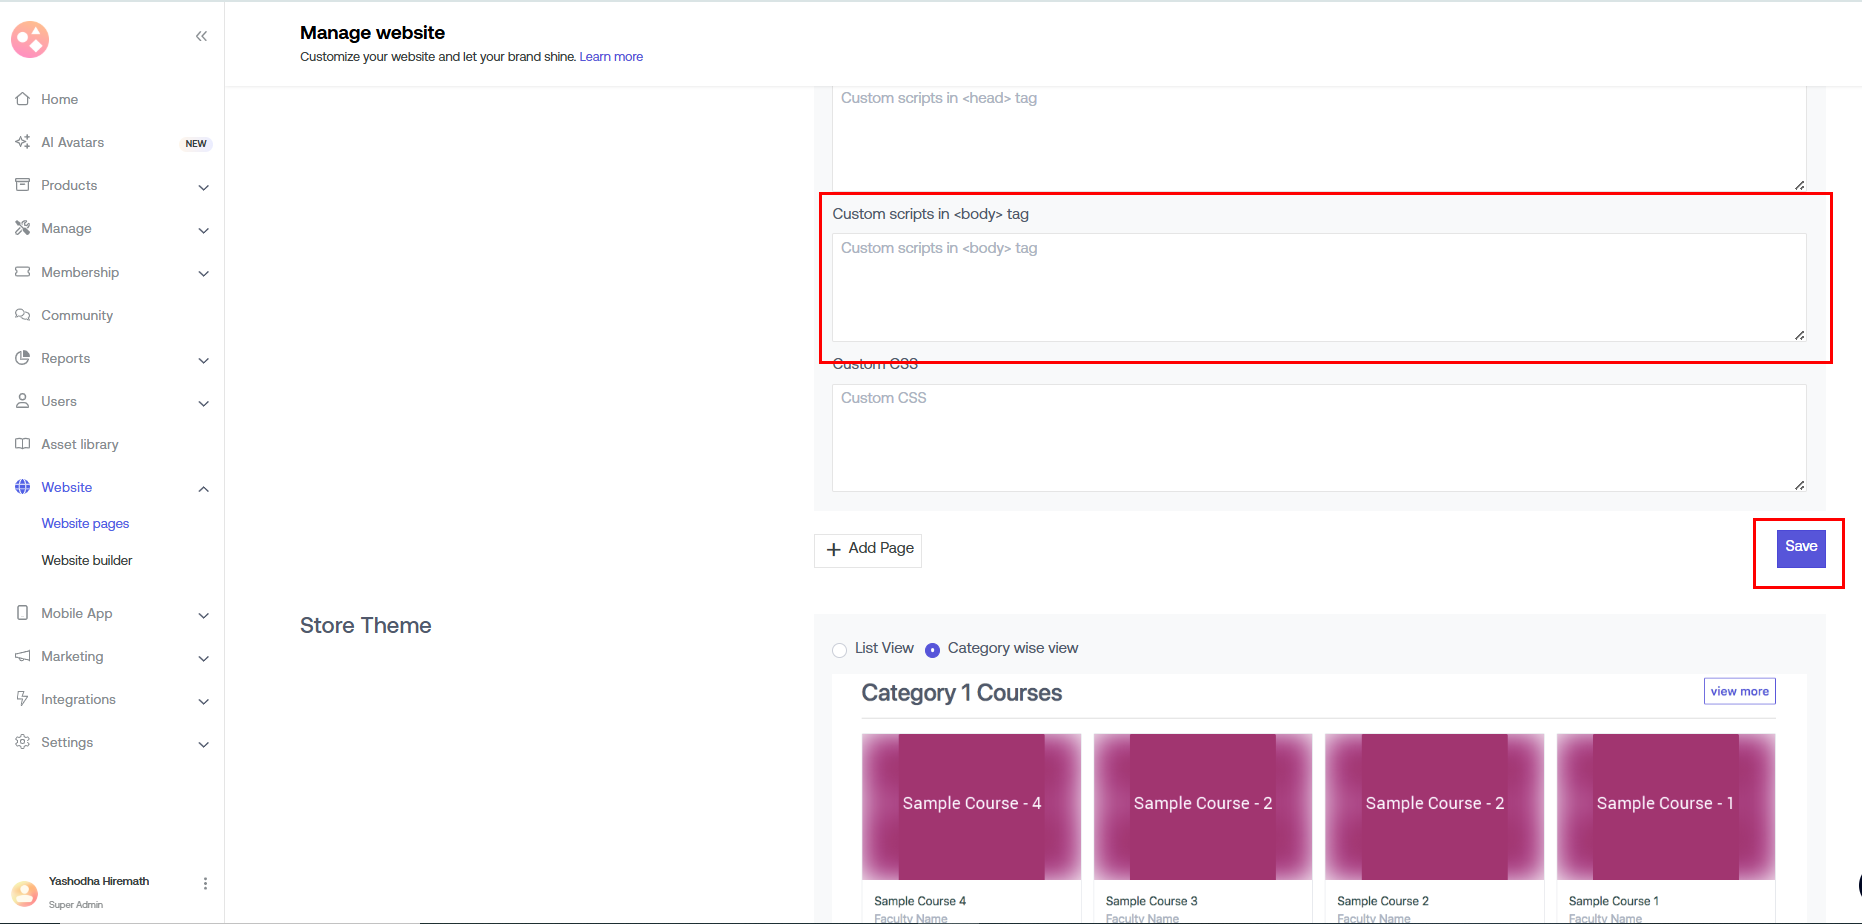The width and height of the screenshot is (1862, 924).
Task: Collapse the sidebar with double-chevron icon
Action: click(201, 36)
